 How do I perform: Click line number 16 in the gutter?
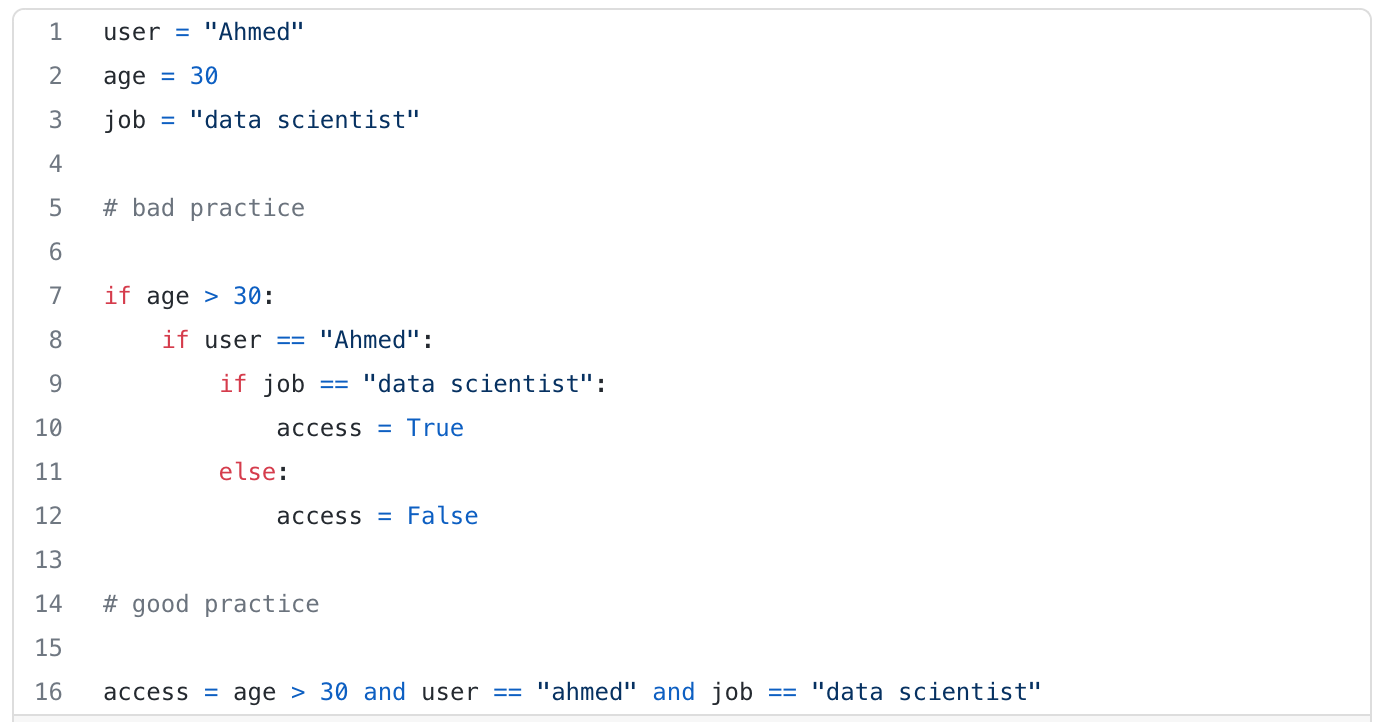[x=49, y=692]
